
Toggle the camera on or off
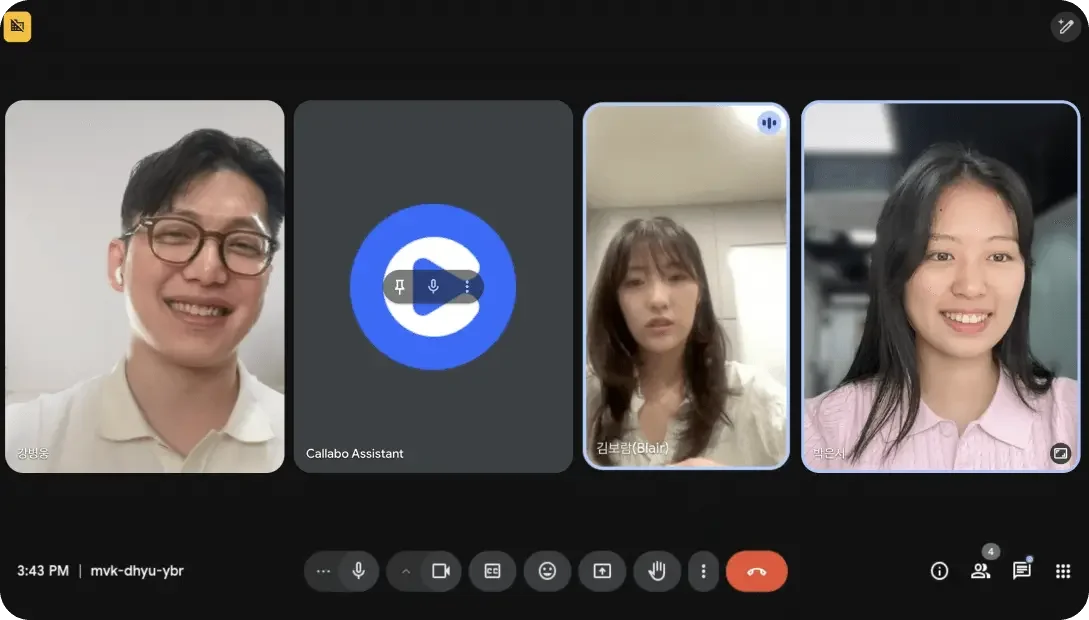[x=440, y=571]
